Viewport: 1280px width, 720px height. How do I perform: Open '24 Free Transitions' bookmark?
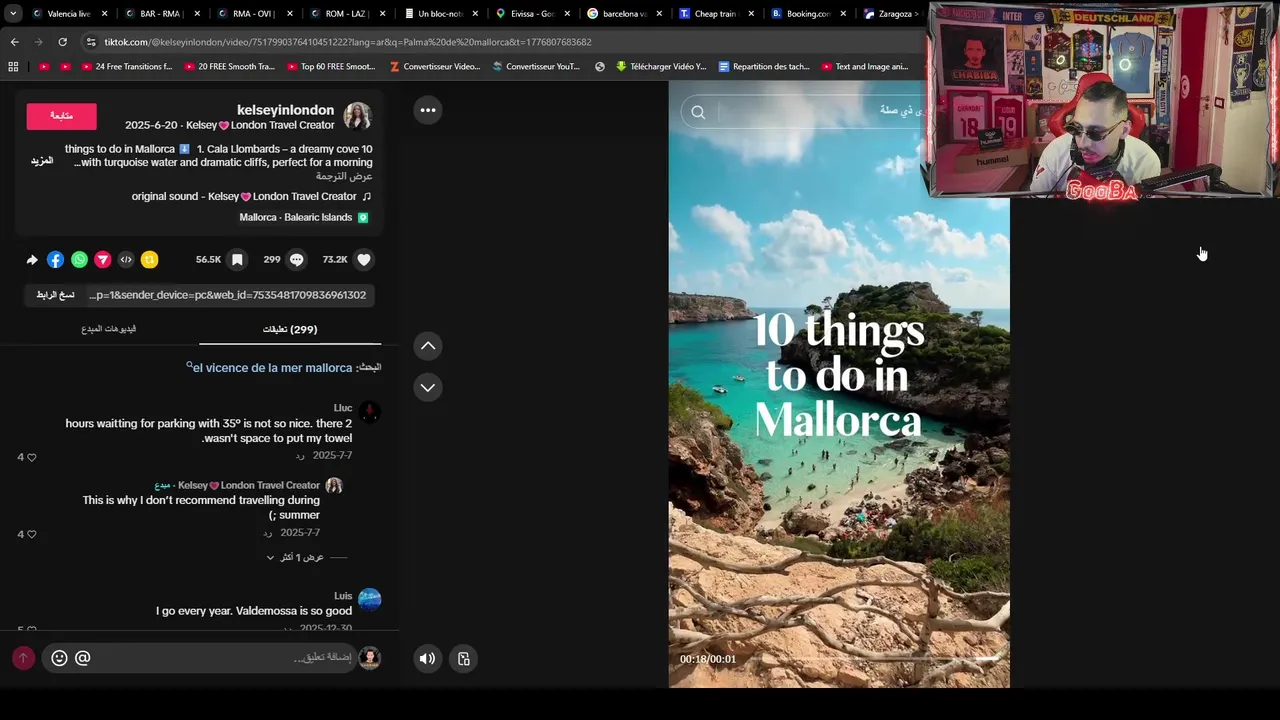125,67
